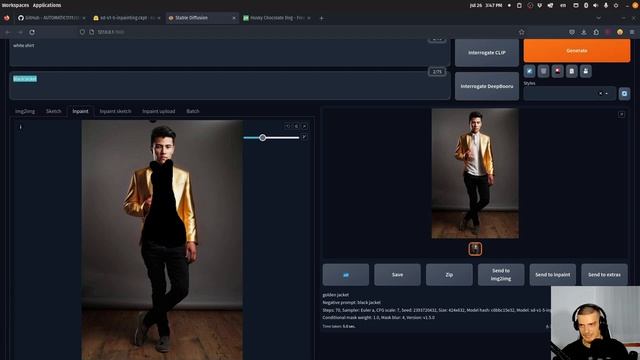Click the info icon on the inpaint canvas
Image resolution: width=640 pixels, height=360 pixels.
[x=20, y=127]
